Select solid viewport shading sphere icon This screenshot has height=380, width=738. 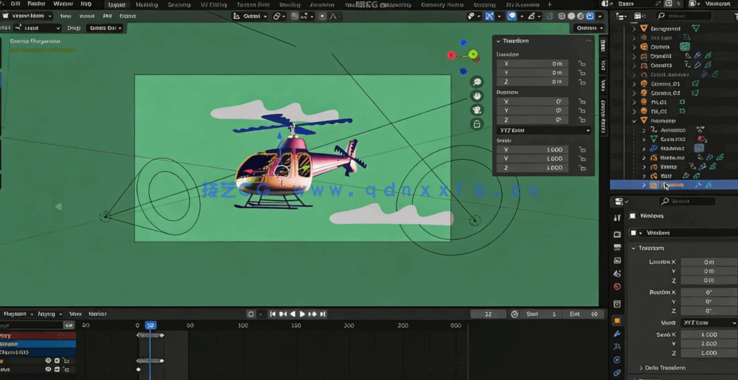(571, 16)
